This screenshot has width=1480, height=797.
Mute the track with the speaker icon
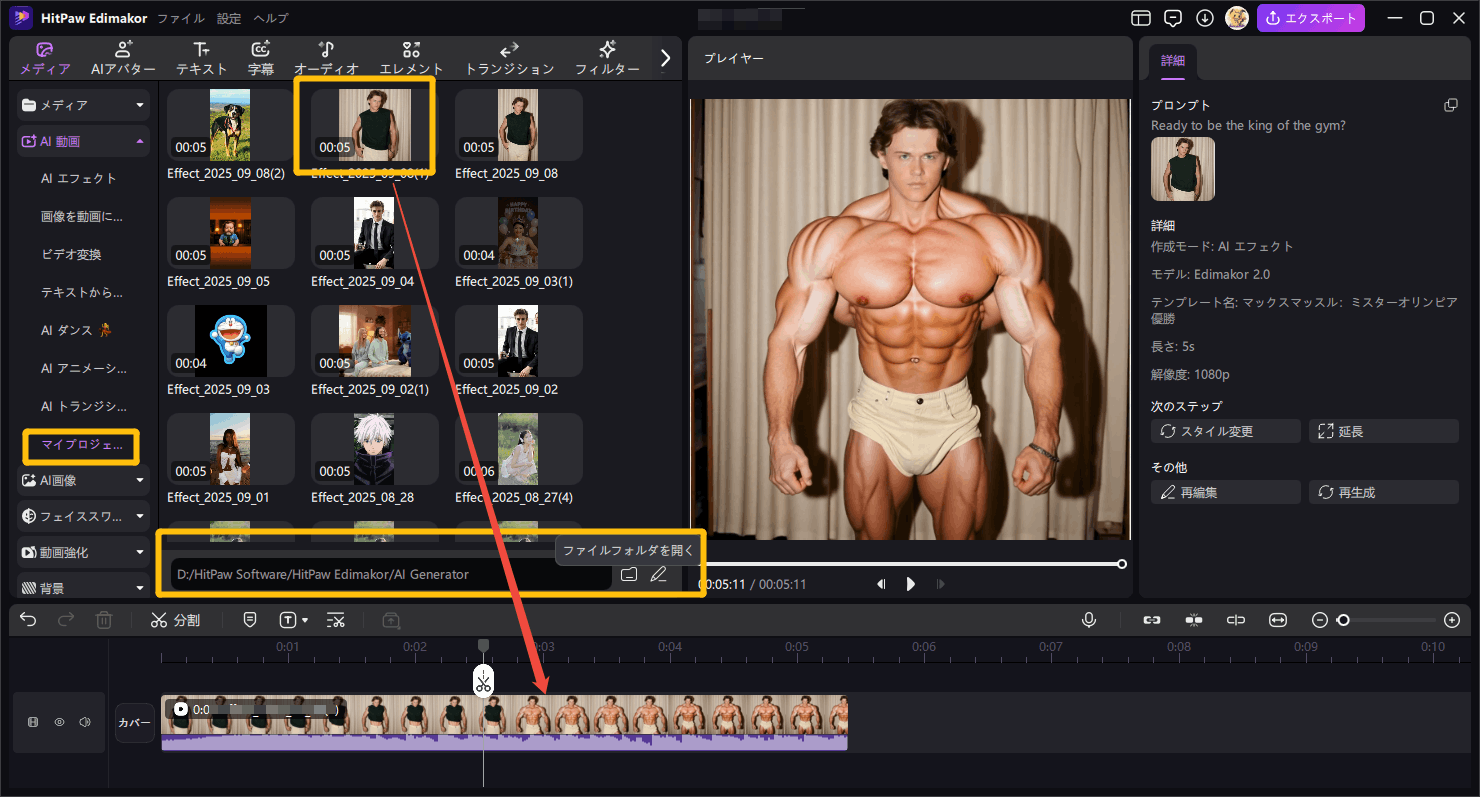click(83, 722)
